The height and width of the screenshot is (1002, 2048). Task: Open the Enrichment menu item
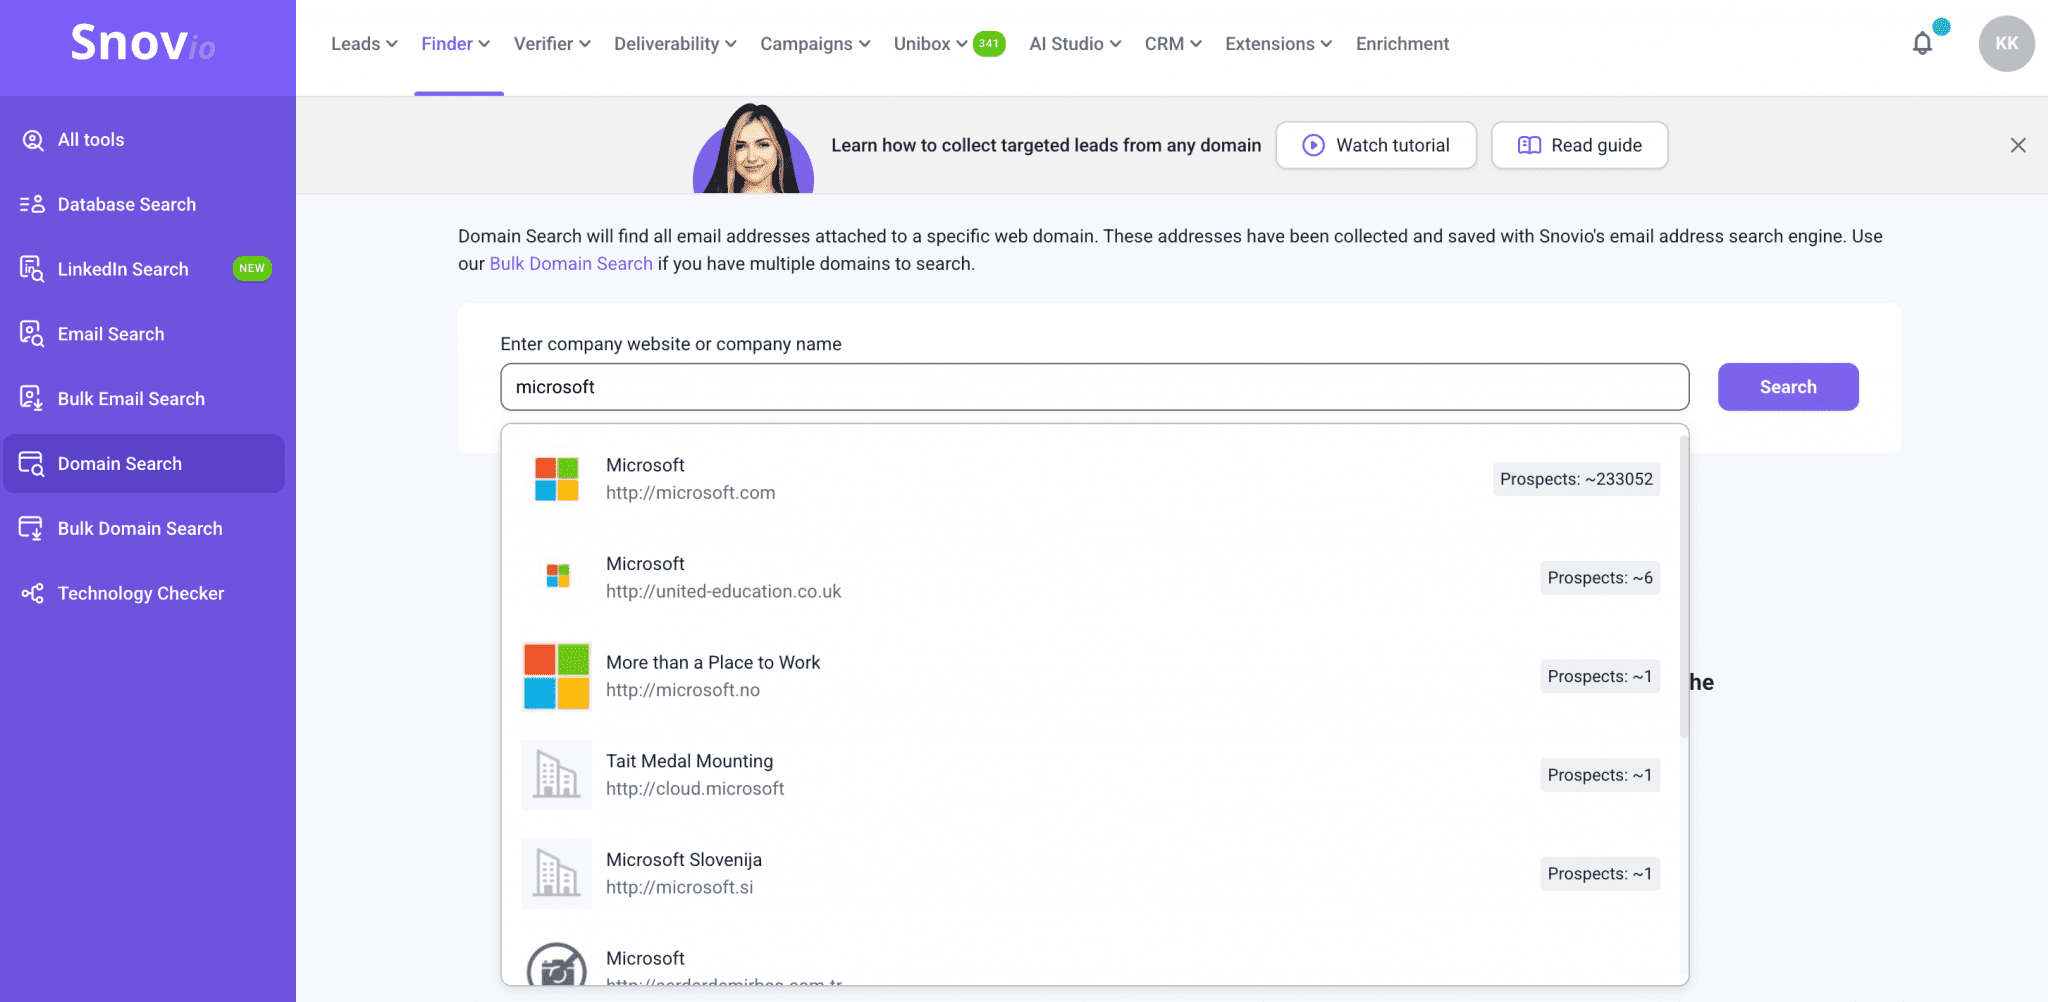[1402, 44]
